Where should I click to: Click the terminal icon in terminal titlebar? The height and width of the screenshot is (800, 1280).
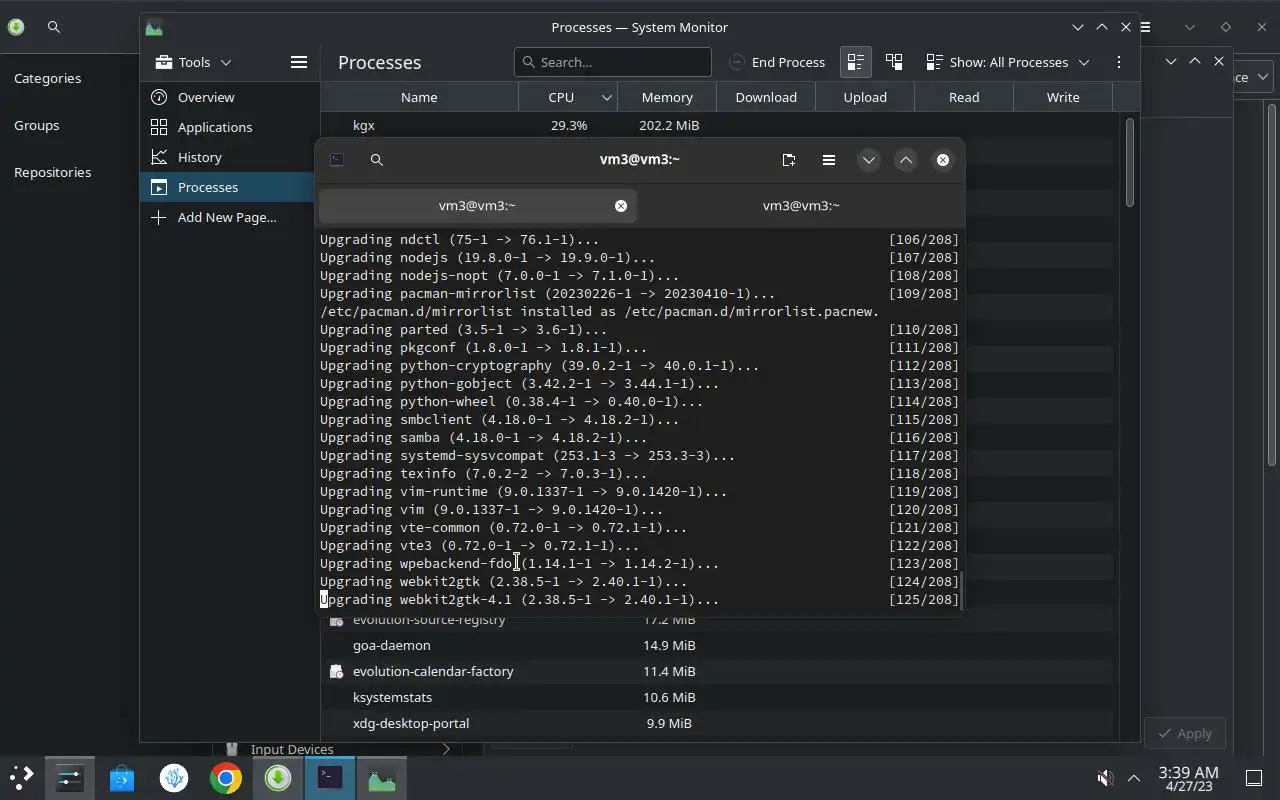click(x=337, y=160)
